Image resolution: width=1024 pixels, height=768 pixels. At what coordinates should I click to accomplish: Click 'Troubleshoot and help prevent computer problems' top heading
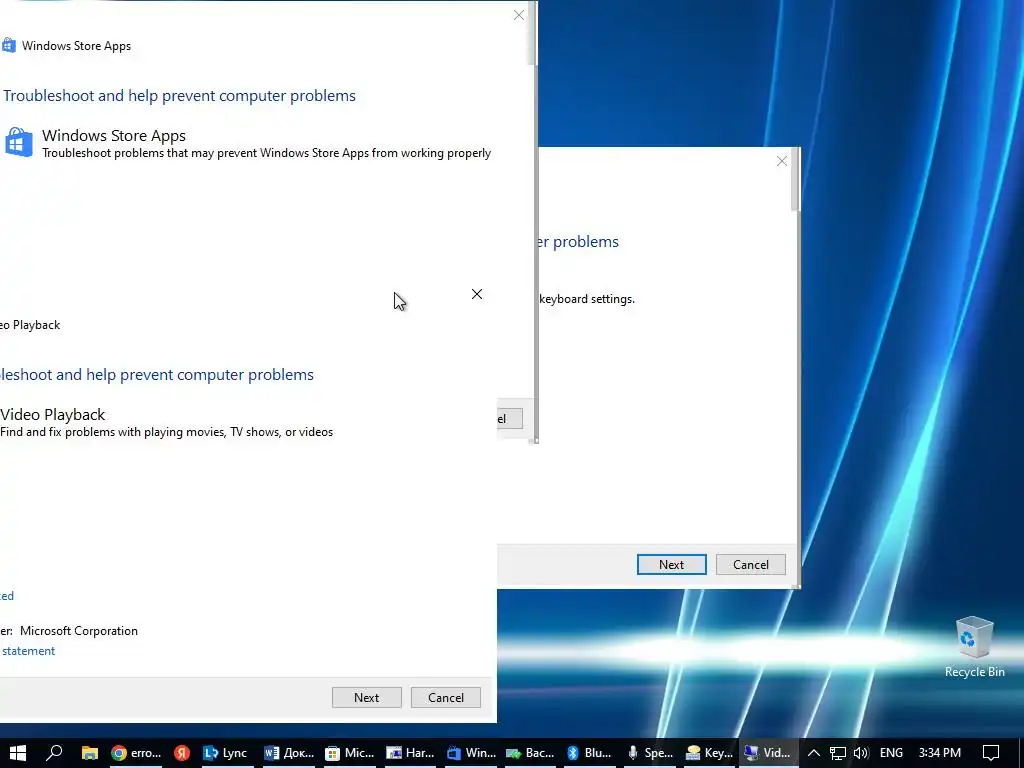point(180,96)
